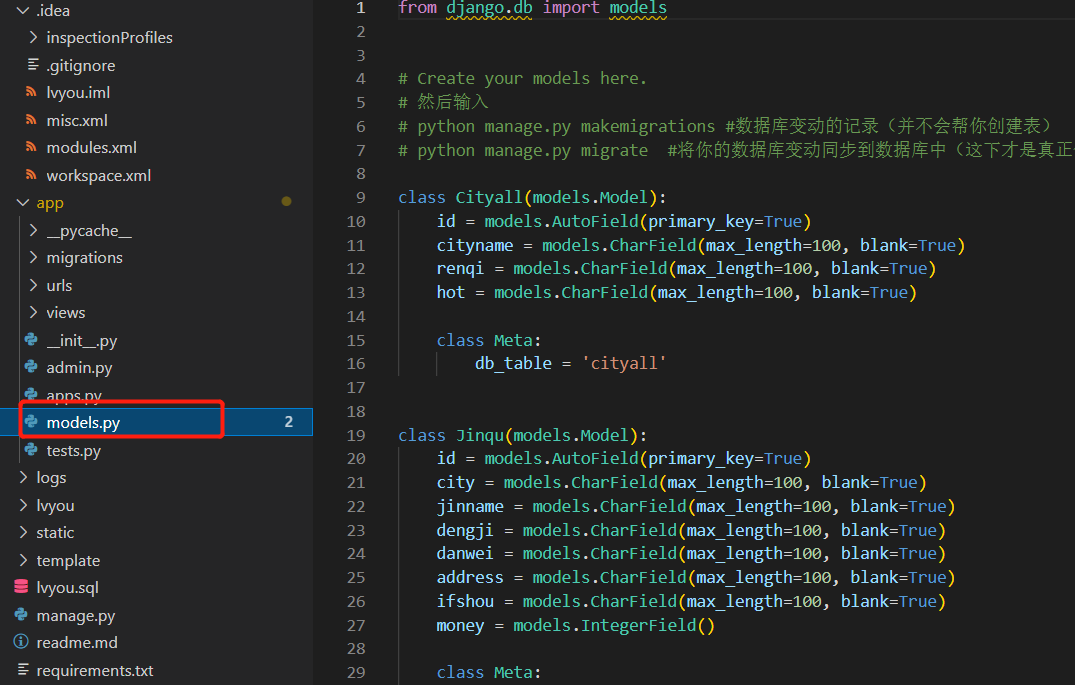Open the .gitignore file

click(81, 66)
